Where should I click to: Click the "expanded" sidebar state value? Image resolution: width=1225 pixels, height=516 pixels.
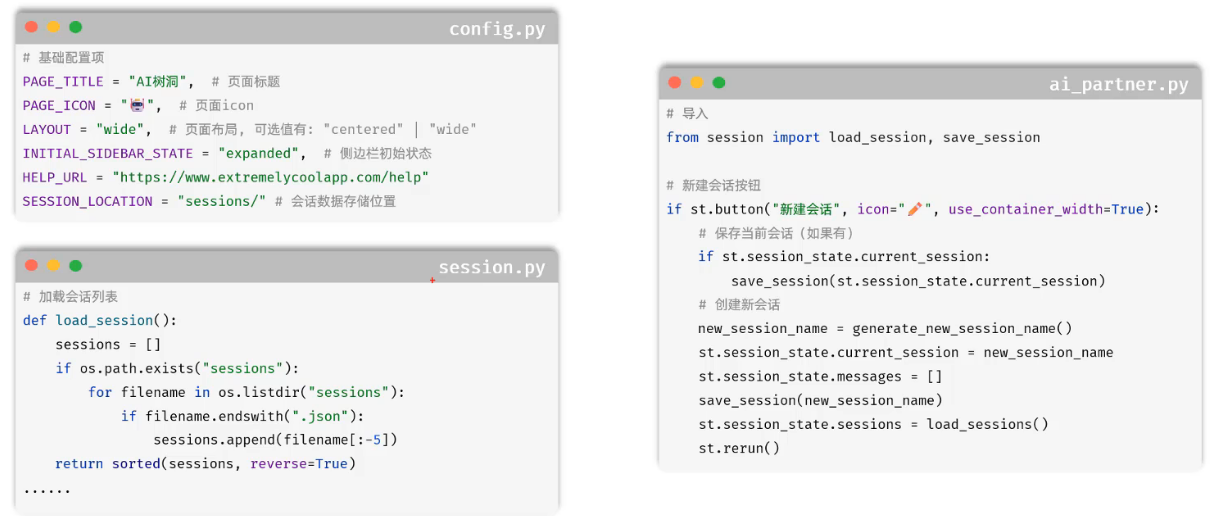pyautogui.click(x=259, y=153)
